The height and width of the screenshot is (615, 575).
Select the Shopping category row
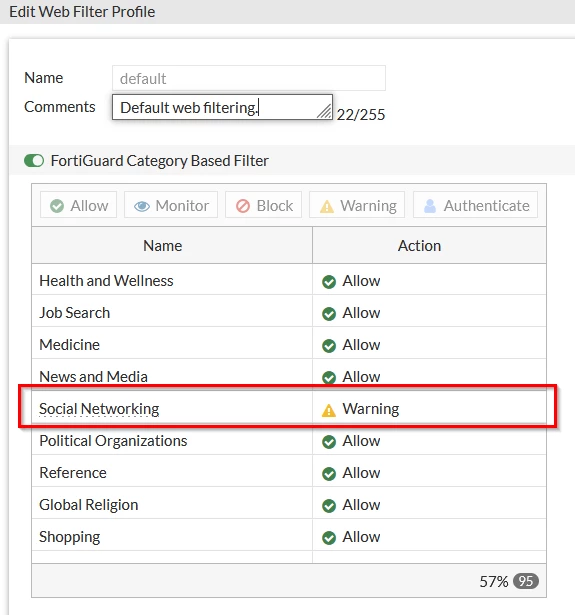pyautogui.click(x=289, y=537)
